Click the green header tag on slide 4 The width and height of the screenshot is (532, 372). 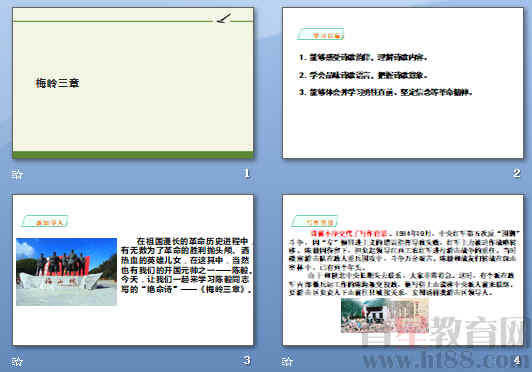coord(315,221)
